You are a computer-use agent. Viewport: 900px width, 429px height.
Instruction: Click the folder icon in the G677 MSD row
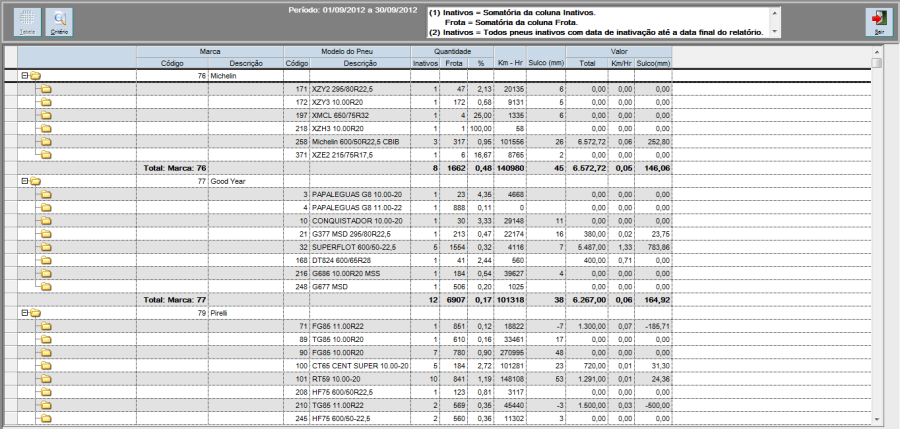coord(46,287)
